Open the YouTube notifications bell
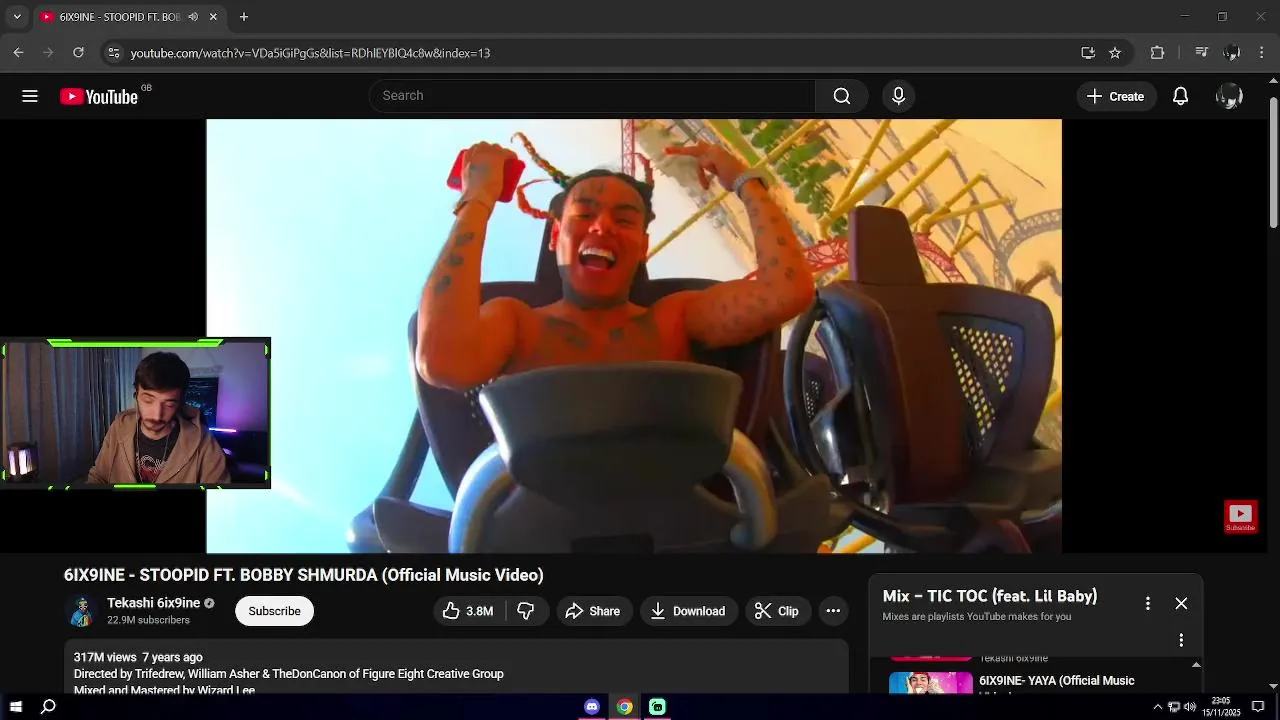Screen dimensions: 1280x720 tap(1180, 96)
